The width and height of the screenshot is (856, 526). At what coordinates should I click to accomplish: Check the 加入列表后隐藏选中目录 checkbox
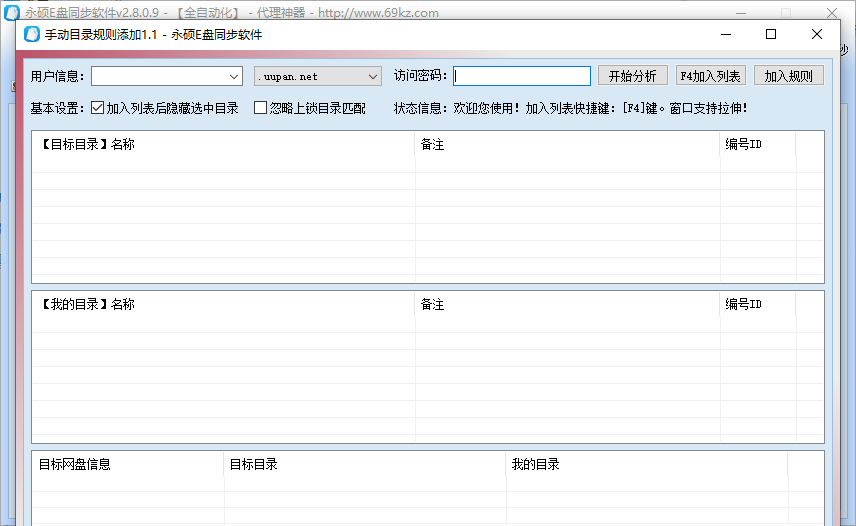coord(98,108)
